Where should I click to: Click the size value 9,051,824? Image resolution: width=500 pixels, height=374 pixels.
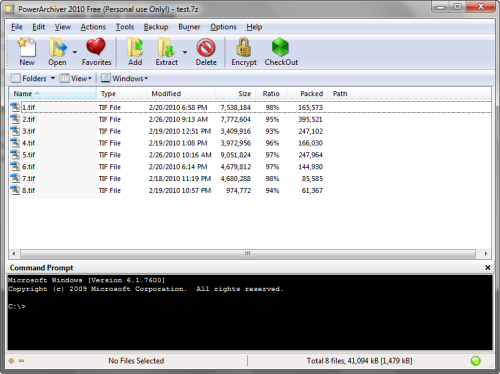click(x=235, y=155)
